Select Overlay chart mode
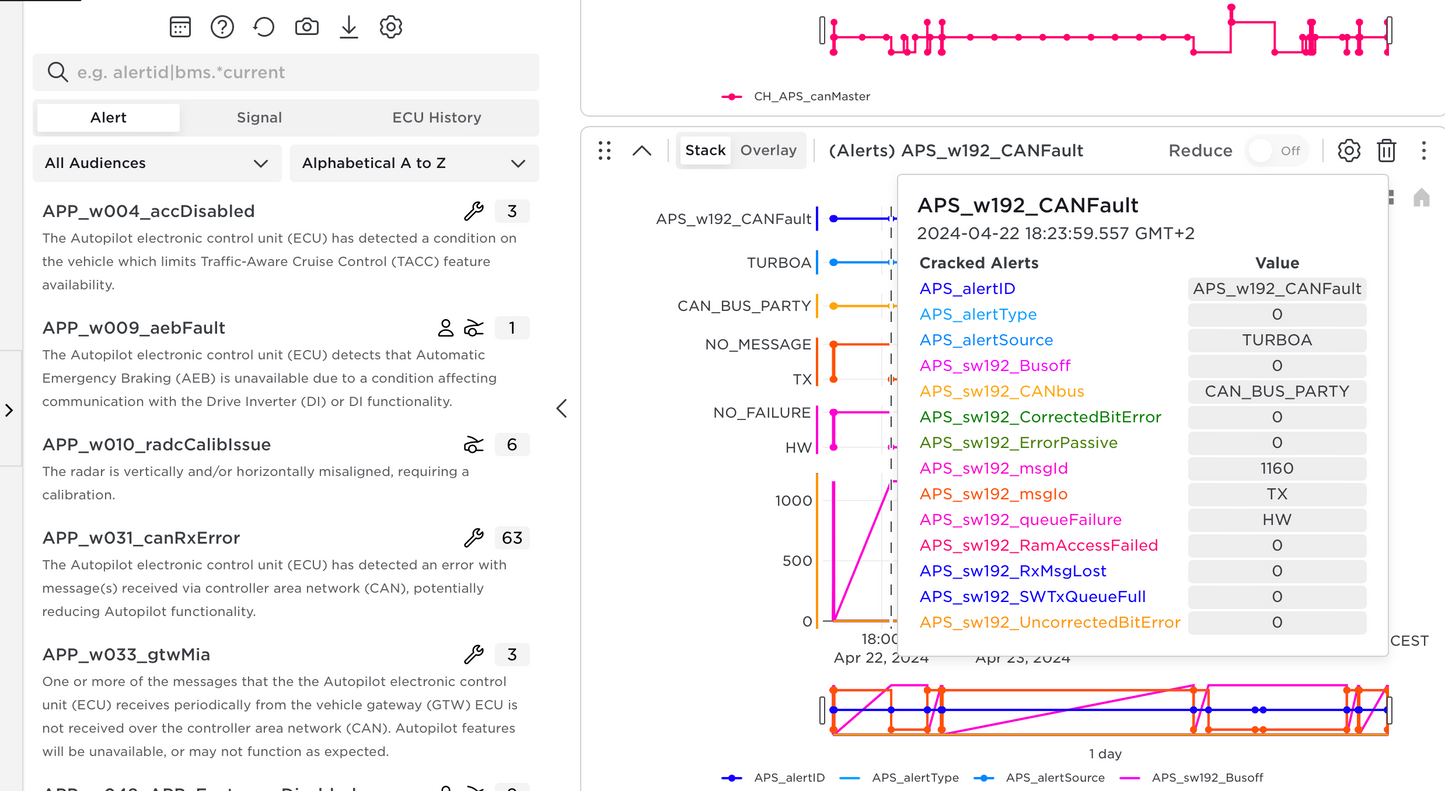Screen dimensions: 1445x791 coord(768,150)
